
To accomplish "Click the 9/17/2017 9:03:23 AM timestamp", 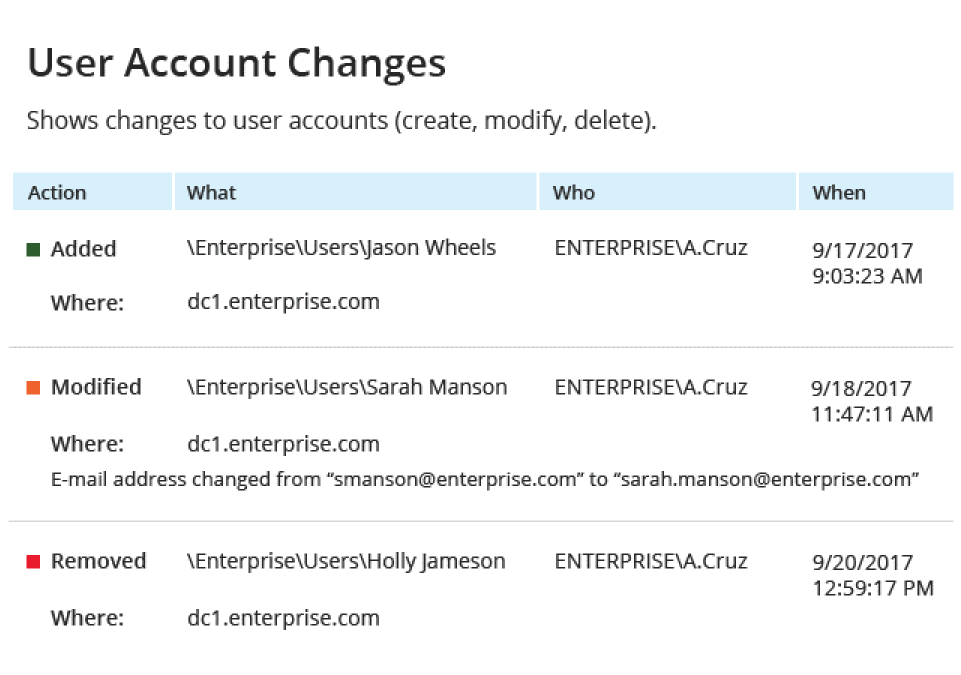I will coord(866,263).
